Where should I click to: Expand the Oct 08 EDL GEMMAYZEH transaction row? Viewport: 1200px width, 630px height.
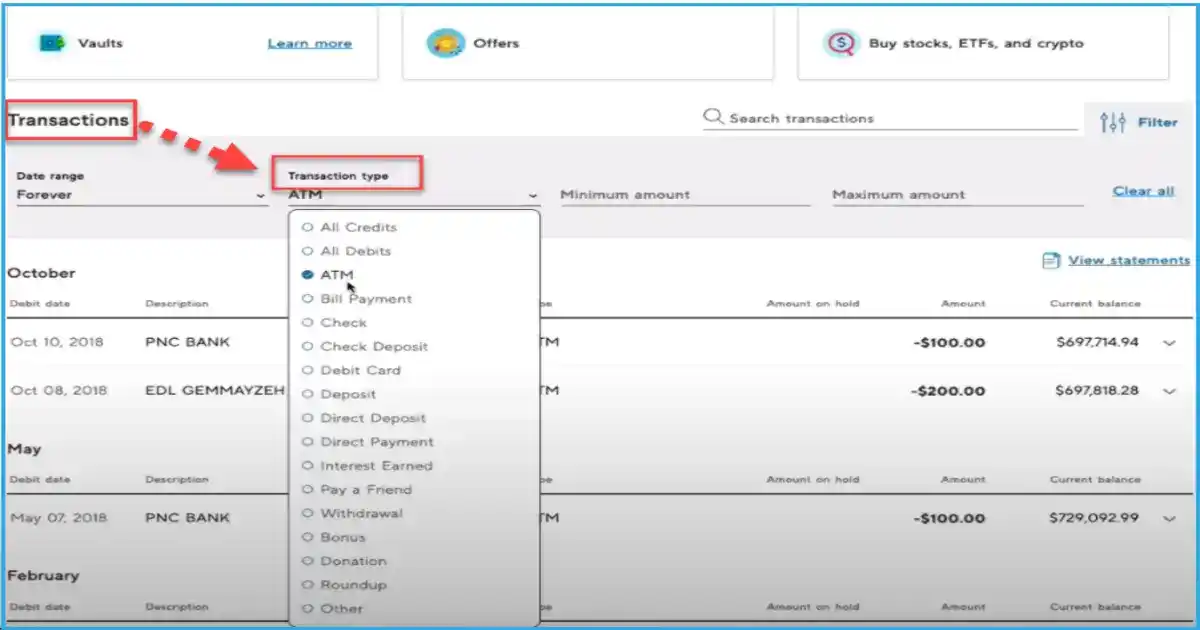(1169, 391)
